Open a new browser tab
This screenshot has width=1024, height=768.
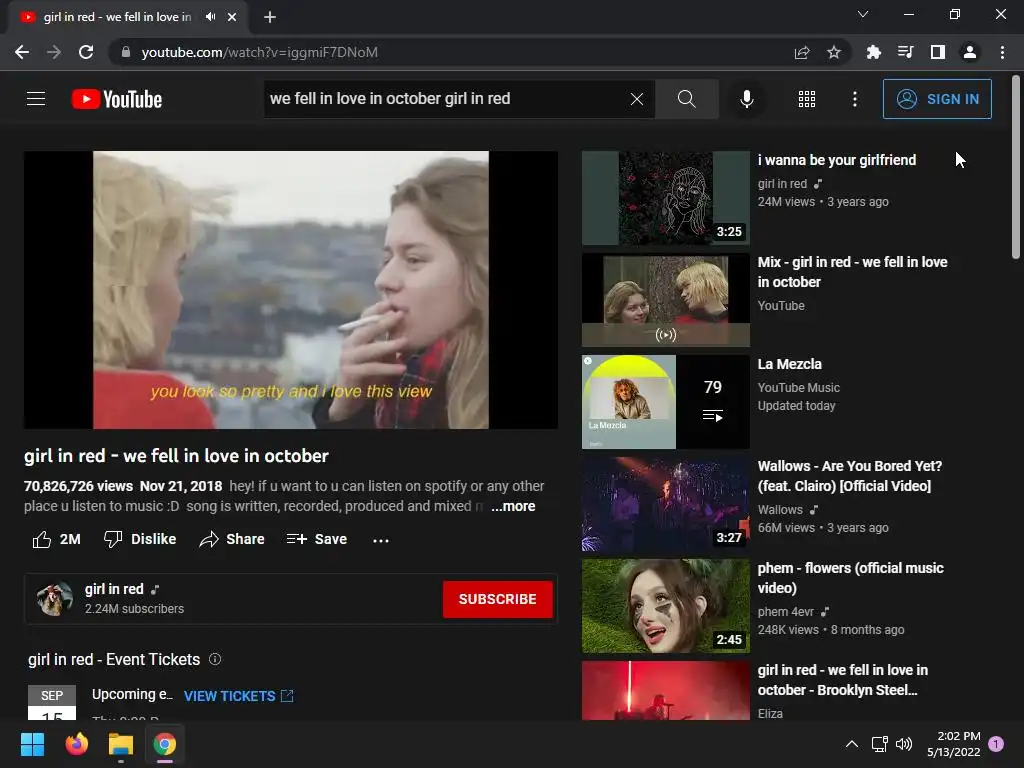(x=270, y=17)
